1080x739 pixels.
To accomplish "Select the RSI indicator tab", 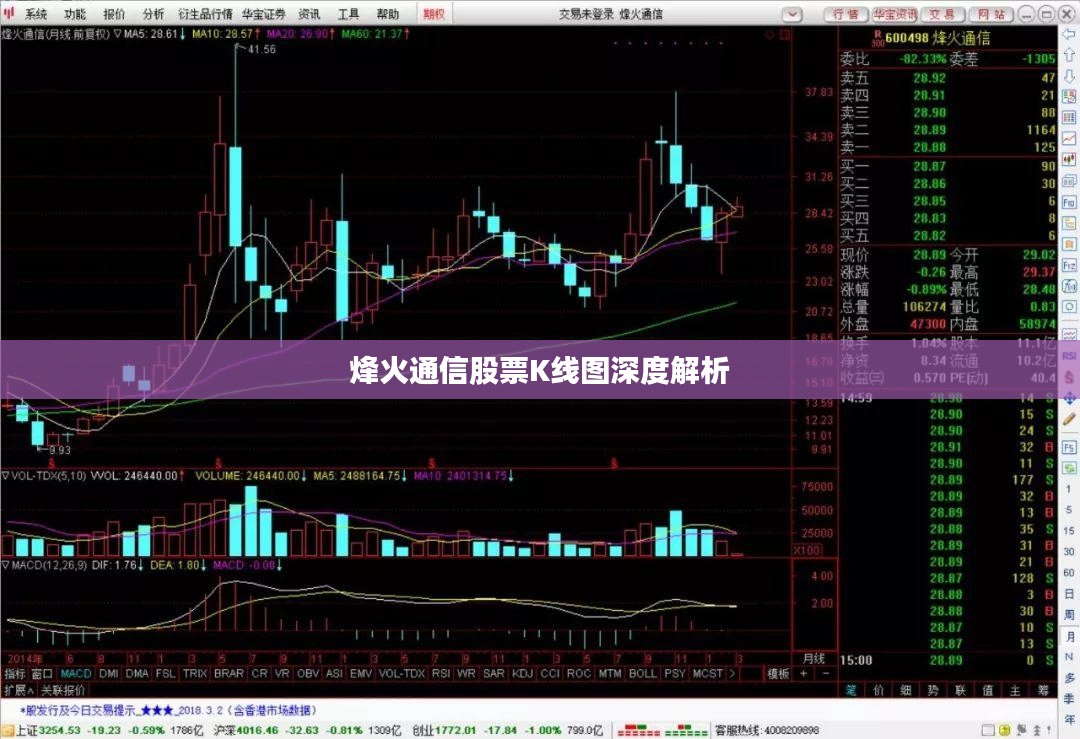I will (441, 674).
